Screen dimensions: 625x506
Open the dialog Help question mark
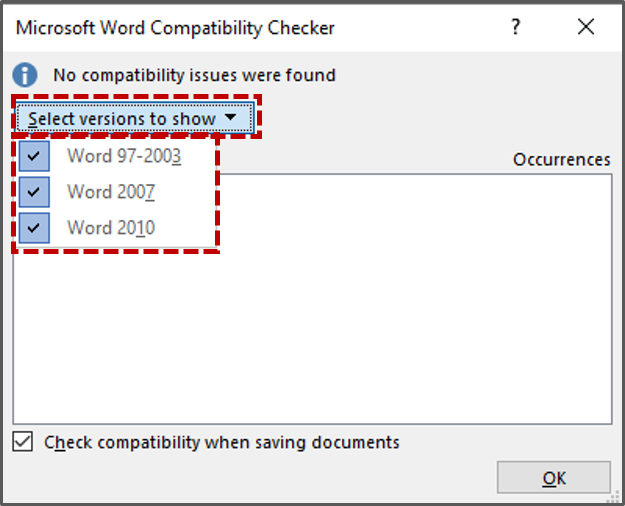pos(516,27)
